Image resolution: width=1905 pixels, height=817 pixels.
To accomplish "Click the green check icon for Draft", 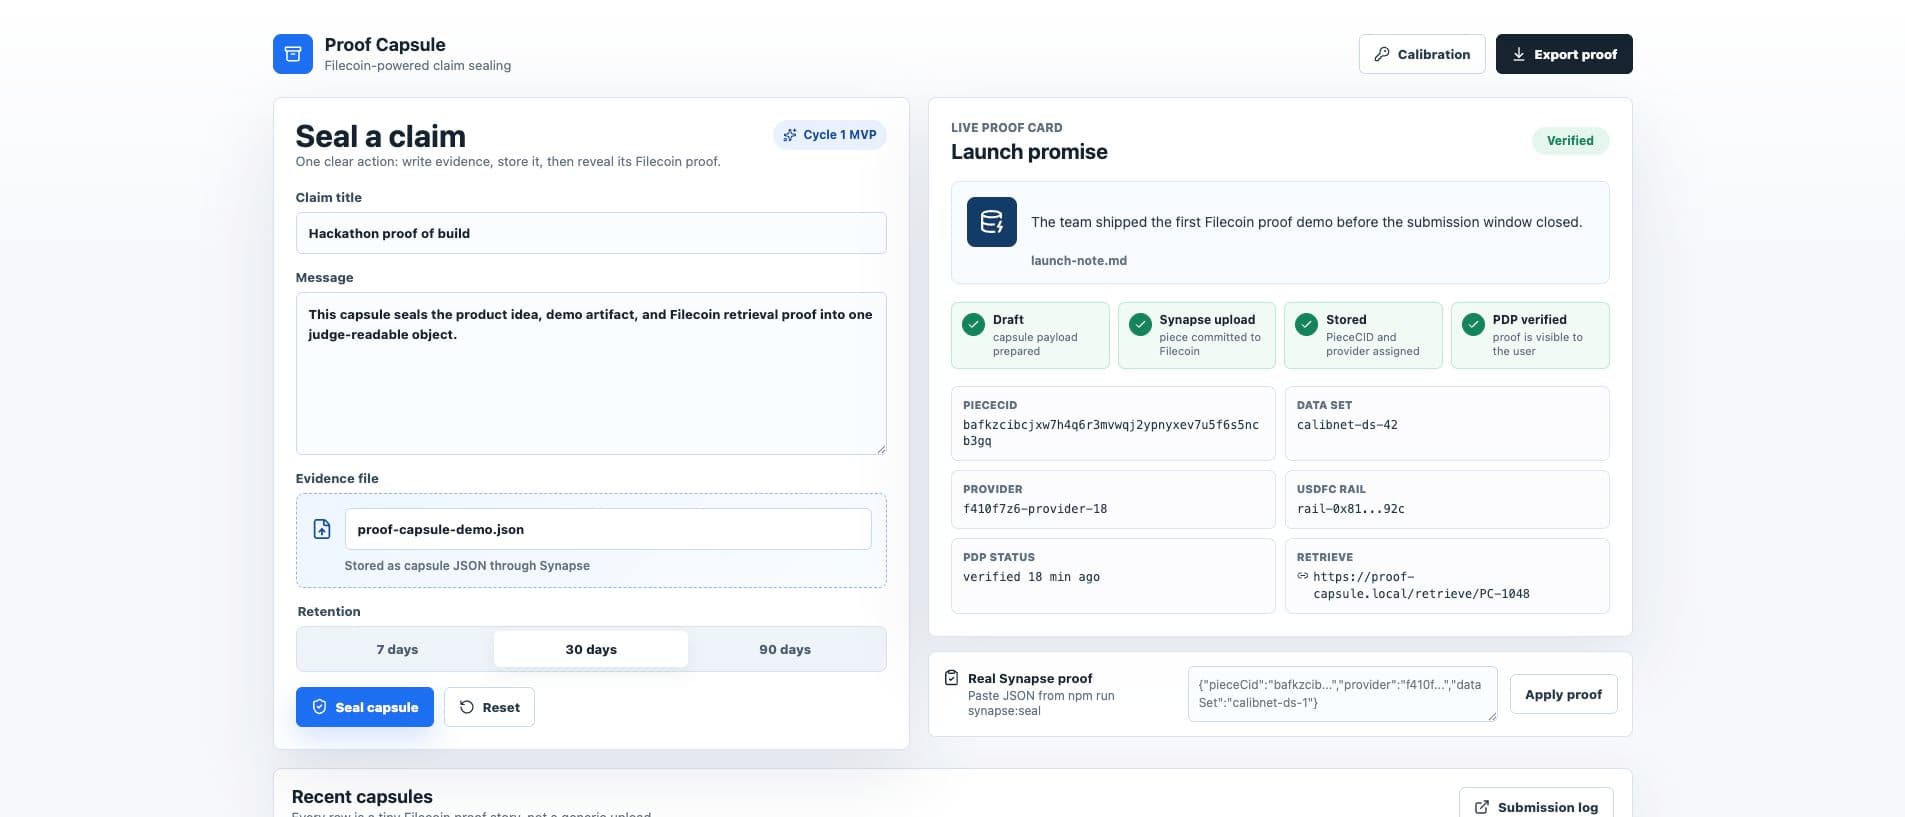I will pos(973,324).
